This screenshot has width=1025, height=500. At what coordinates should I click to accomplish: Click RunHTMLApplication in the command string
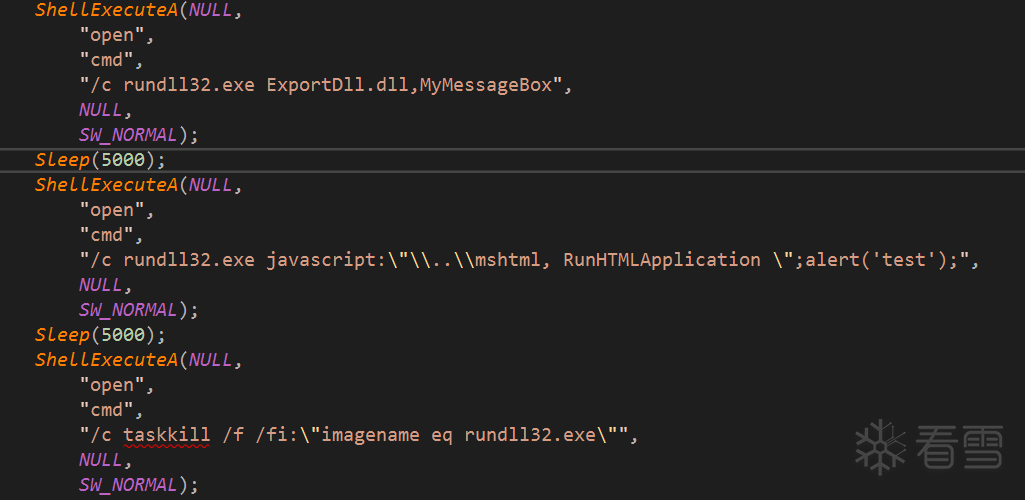coord(661,260)
